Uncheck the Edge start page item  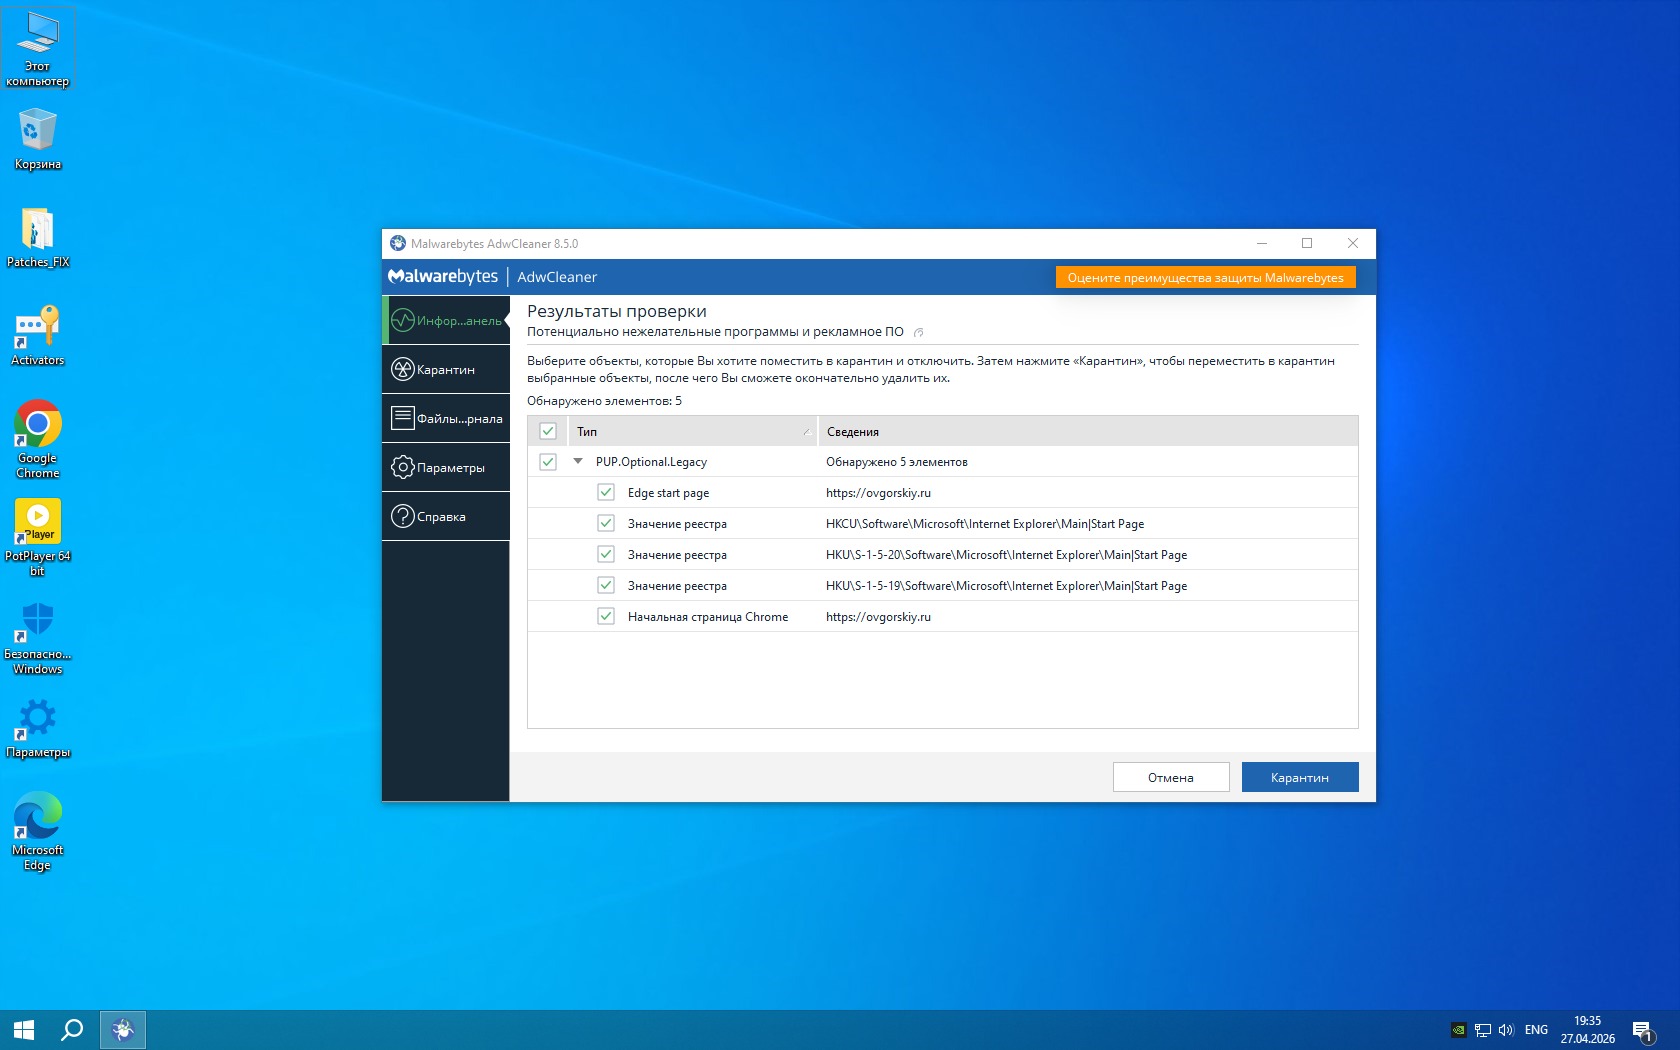pyautogui.click(x=606, y=492)
